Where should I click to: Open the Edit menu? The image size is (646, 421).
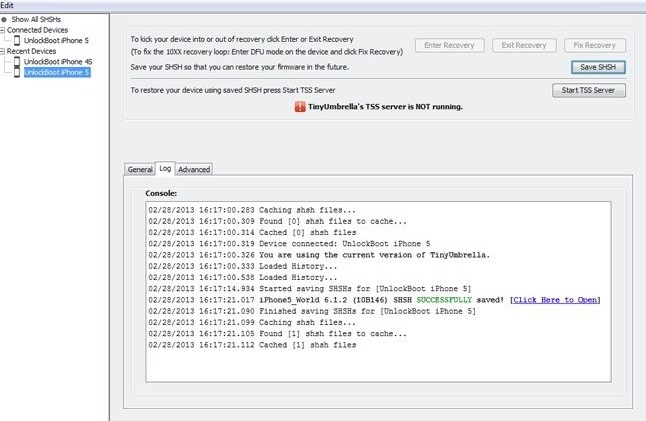[x=8, y=5]
